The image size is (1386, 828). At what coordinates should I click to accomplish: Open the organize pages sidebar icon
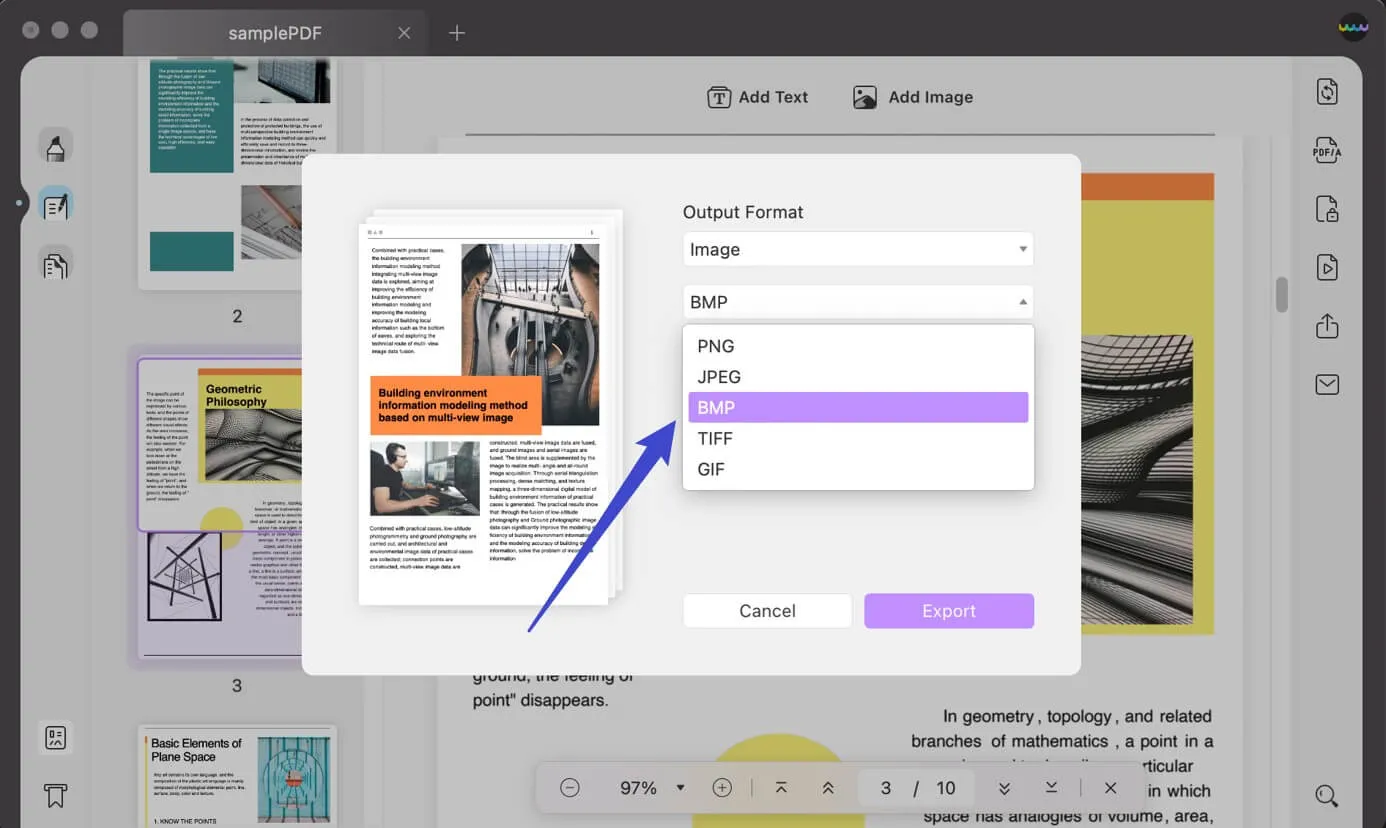click(x=55, y=265)
